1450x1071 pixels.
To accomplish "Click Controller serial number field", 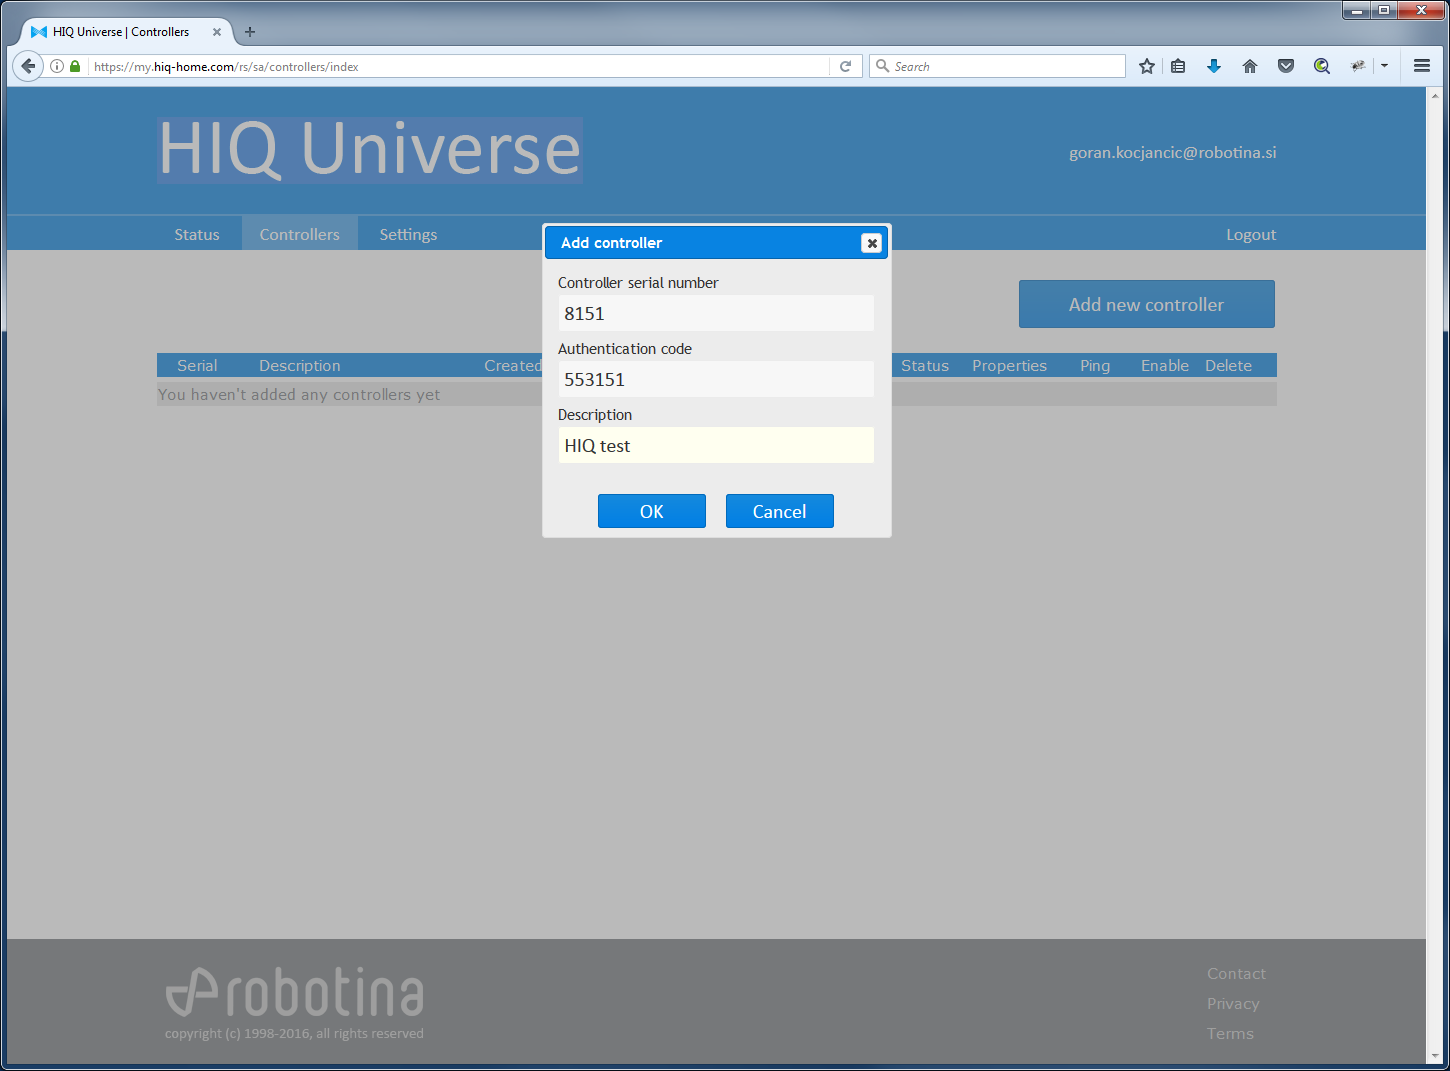I will tap(716, 314).
